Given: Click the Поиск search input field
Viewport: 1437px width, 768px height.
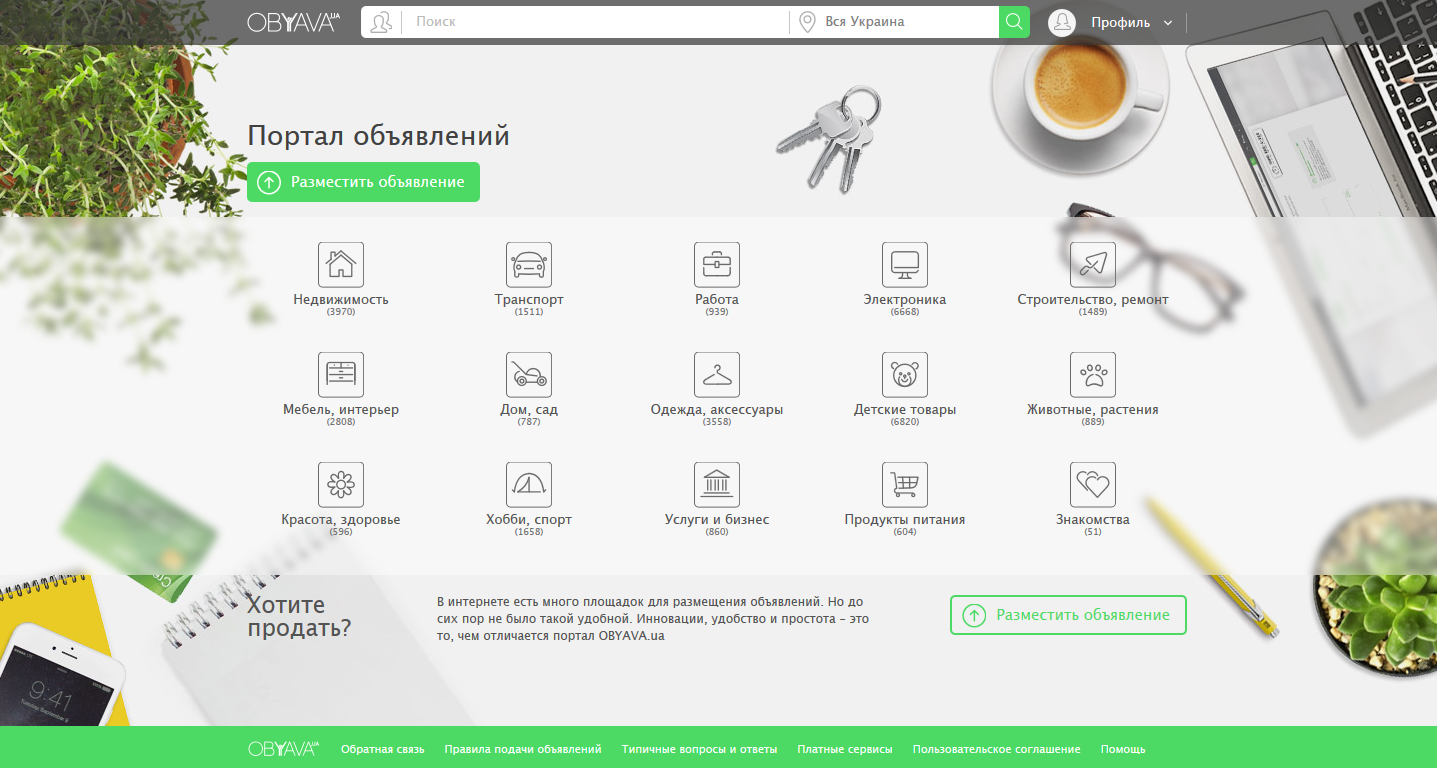Looking at the screenshot, I should pyautogui.click(x=595, y=22).
